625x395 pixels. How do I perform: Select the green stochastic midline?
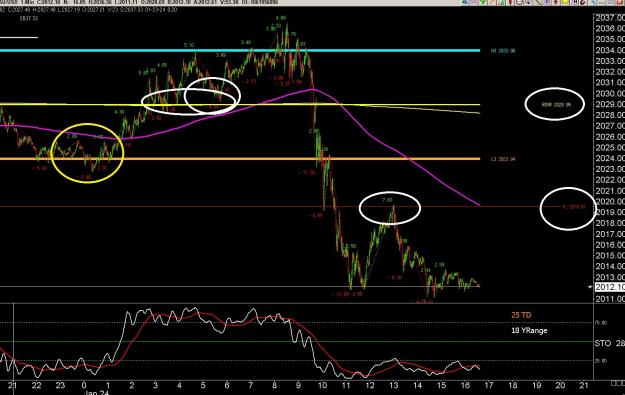coord(297,342)
